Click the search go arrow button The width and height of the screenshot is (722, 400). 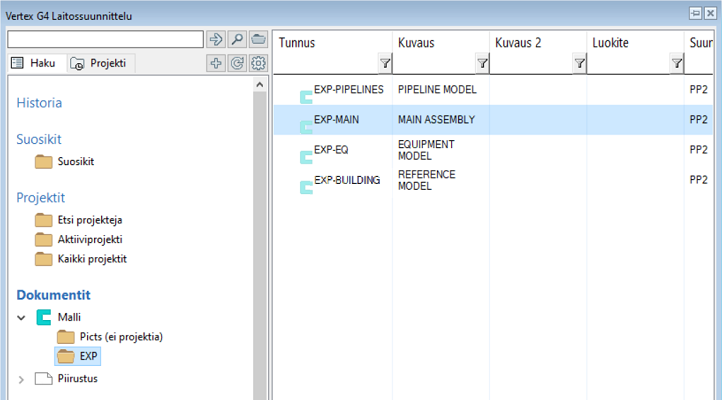coord(216,39)
